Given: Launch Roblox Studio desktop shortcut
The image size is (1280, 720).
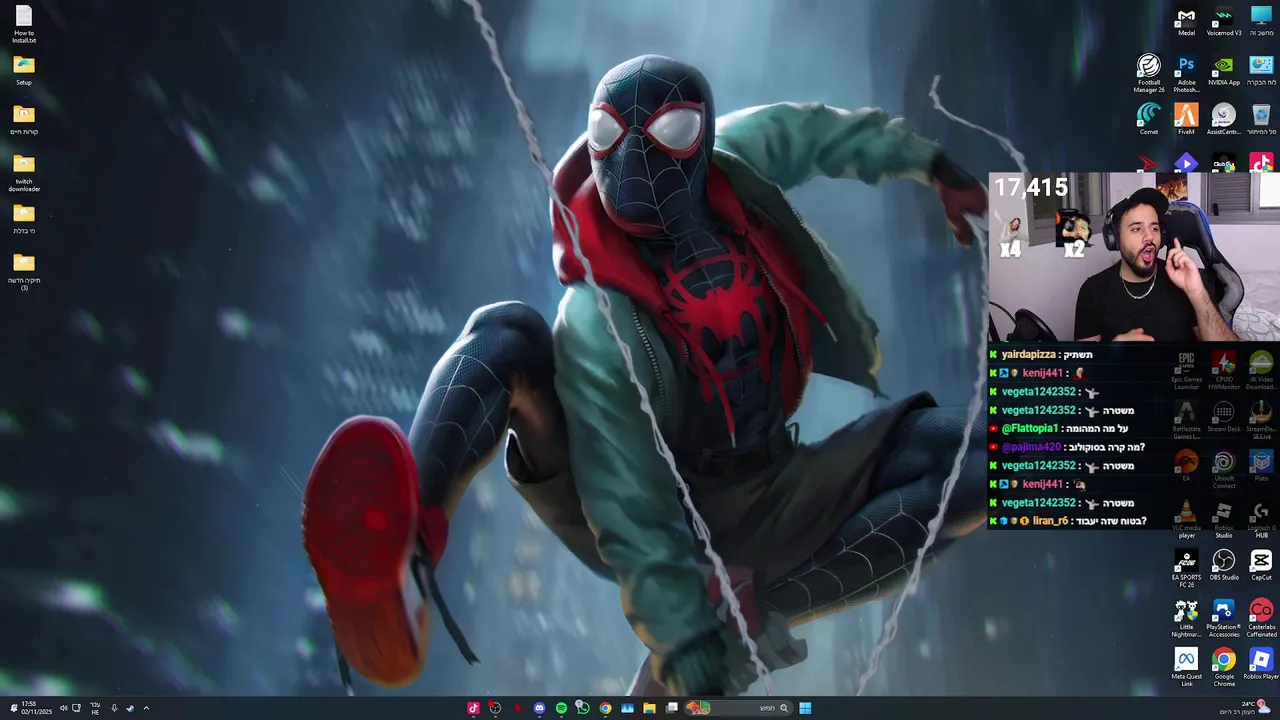Looking at the screenshot, I should (1224, 520).
